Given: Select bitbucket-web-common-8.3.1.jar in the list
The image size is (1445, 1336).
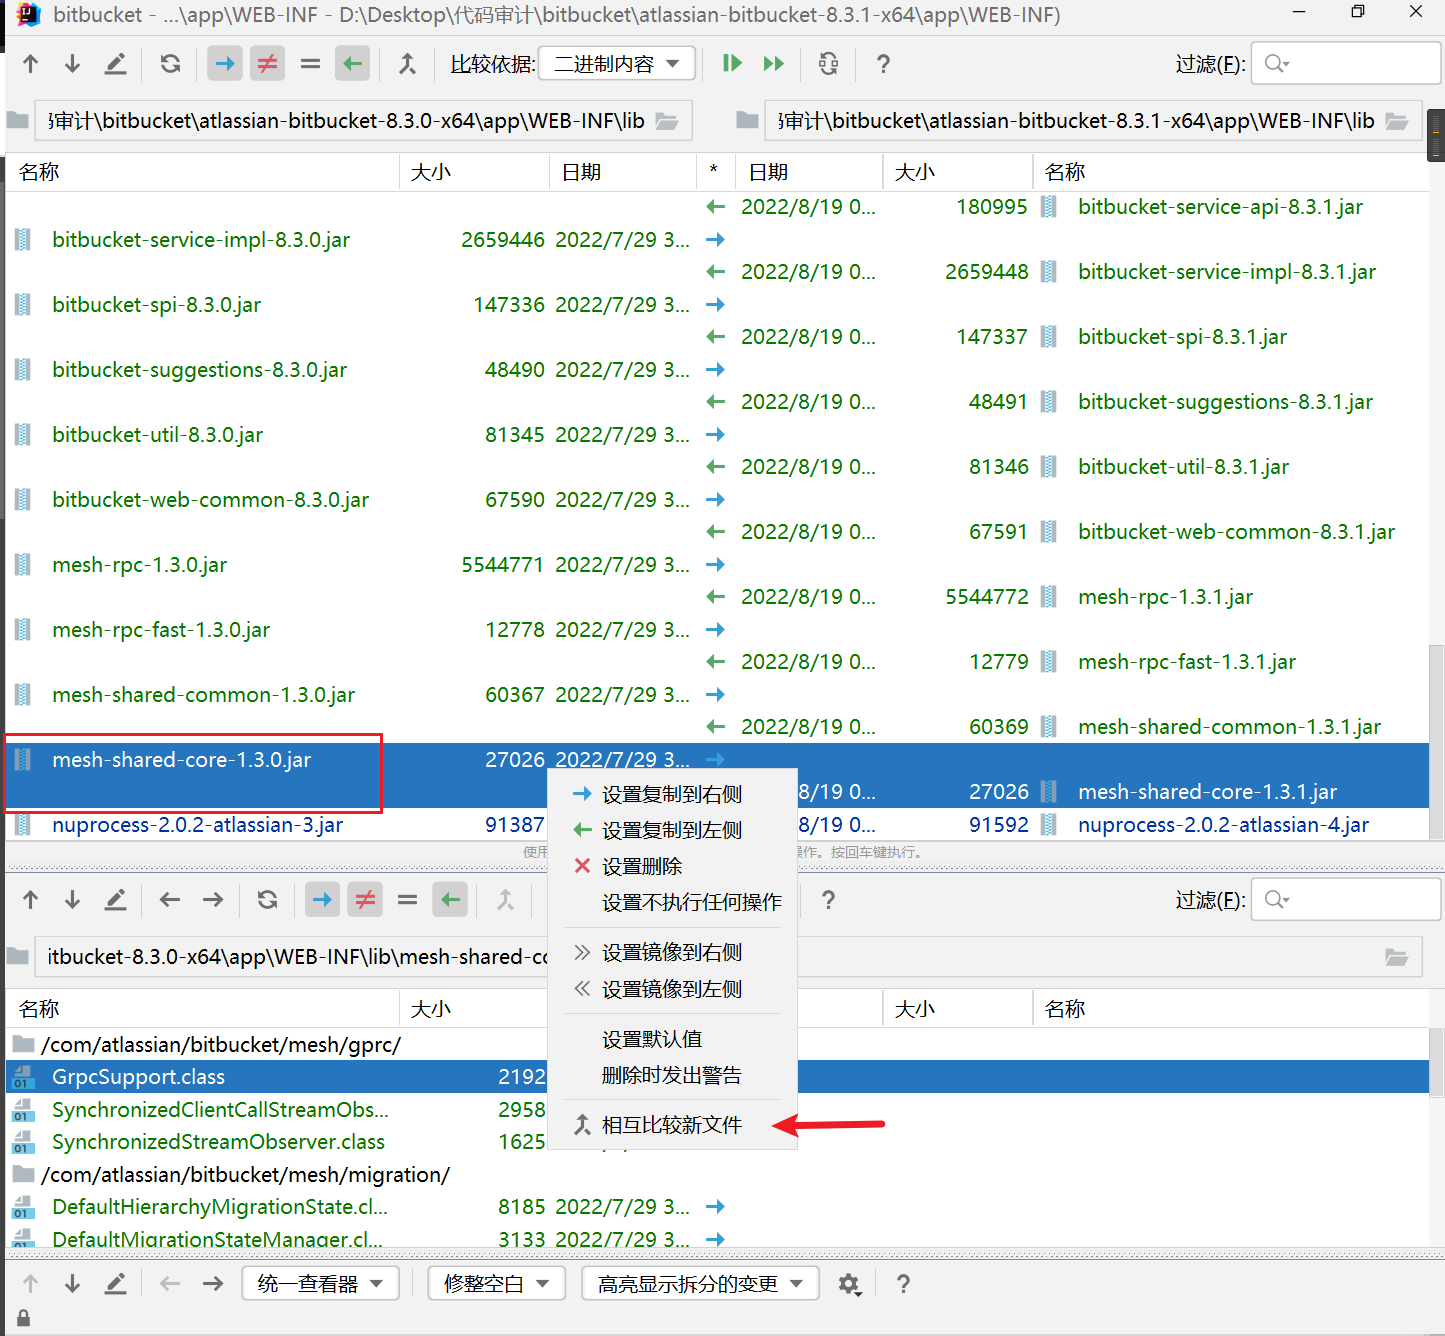Looking at the screenshot, I should pyautogui.click(x=1236, y=532).
